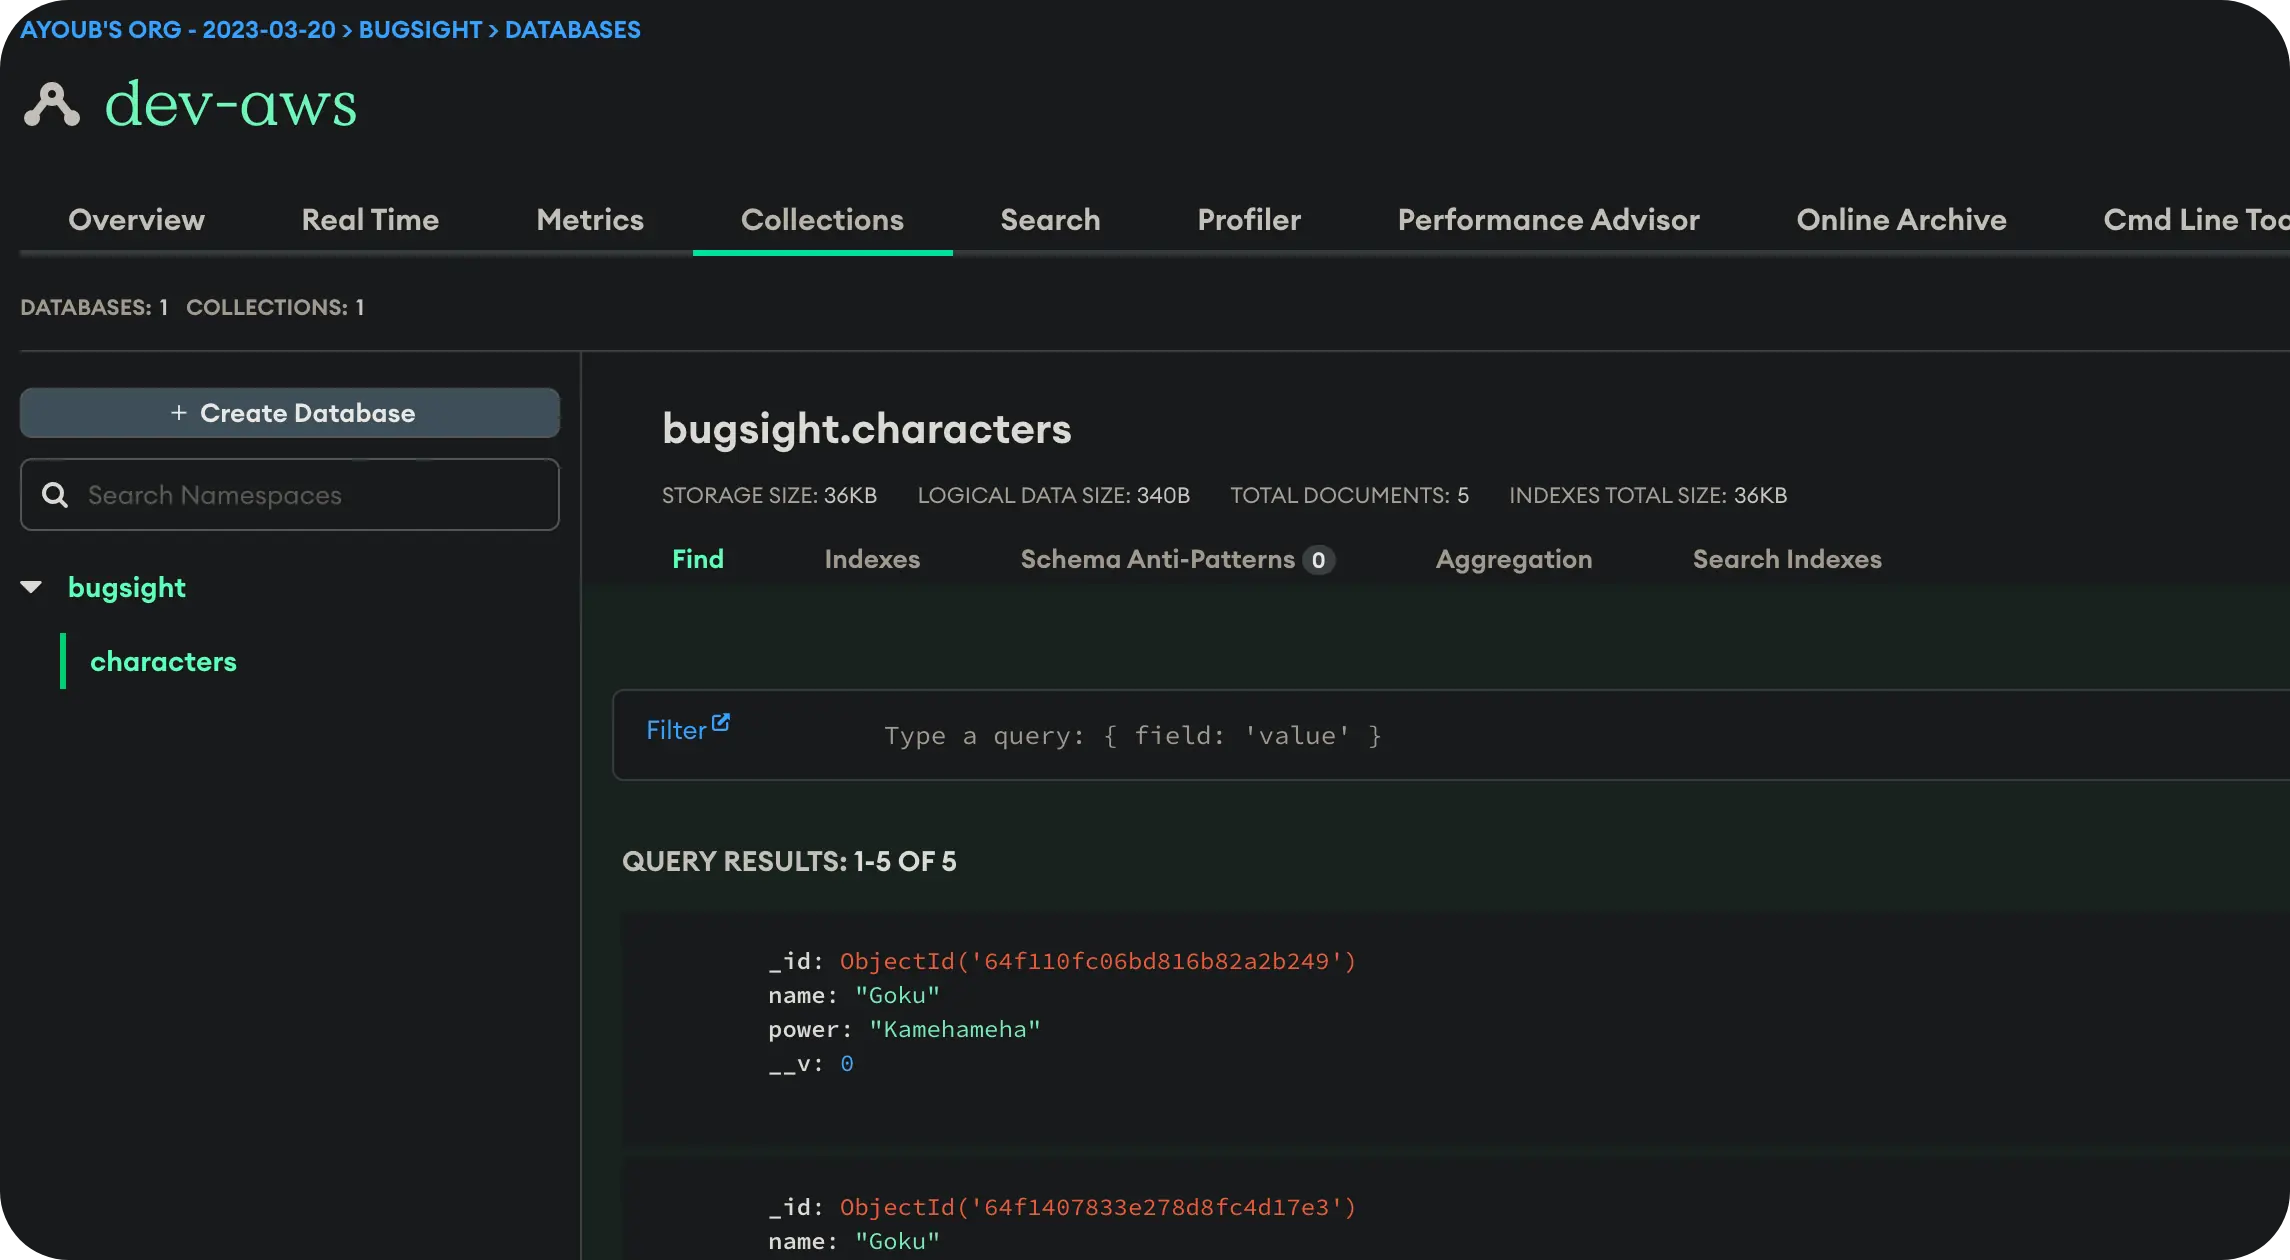This screenshot has height=1260, width=2290.
Task: Click the plus icon on Create Database
Action: coord(178,413)
